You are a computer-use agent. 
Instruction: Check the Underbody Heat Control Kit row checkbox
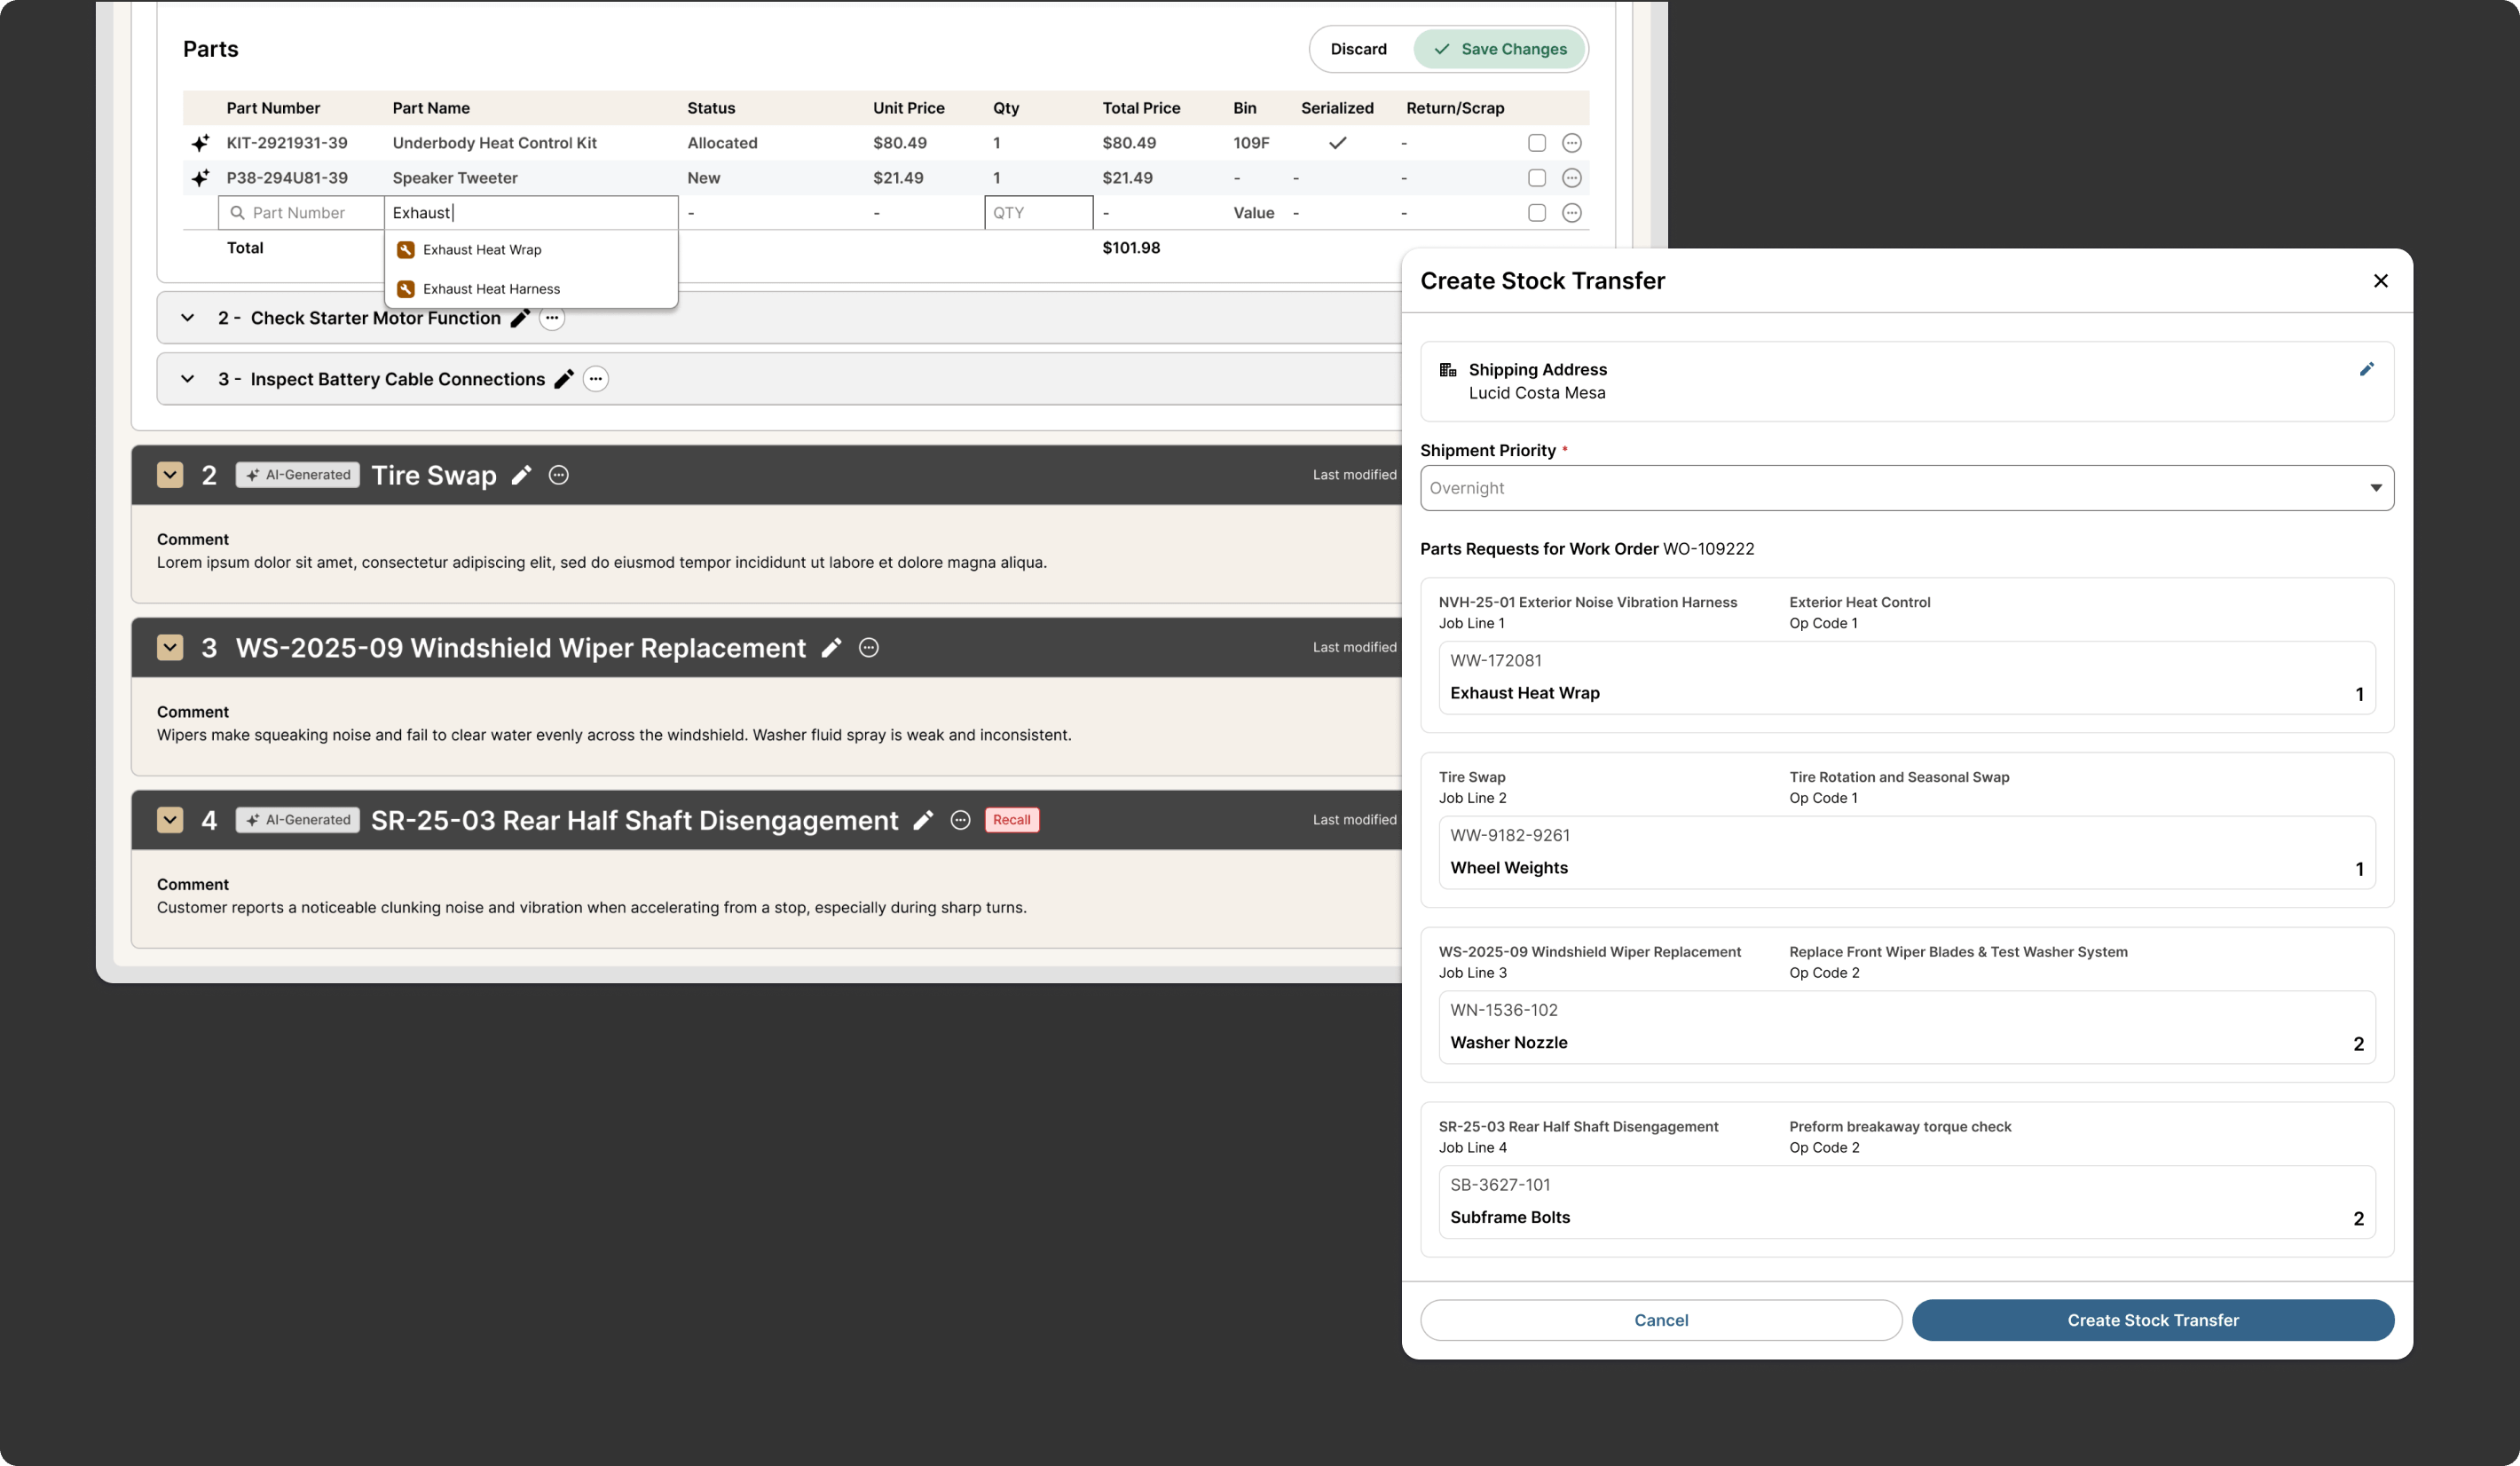coord(1536,143)
